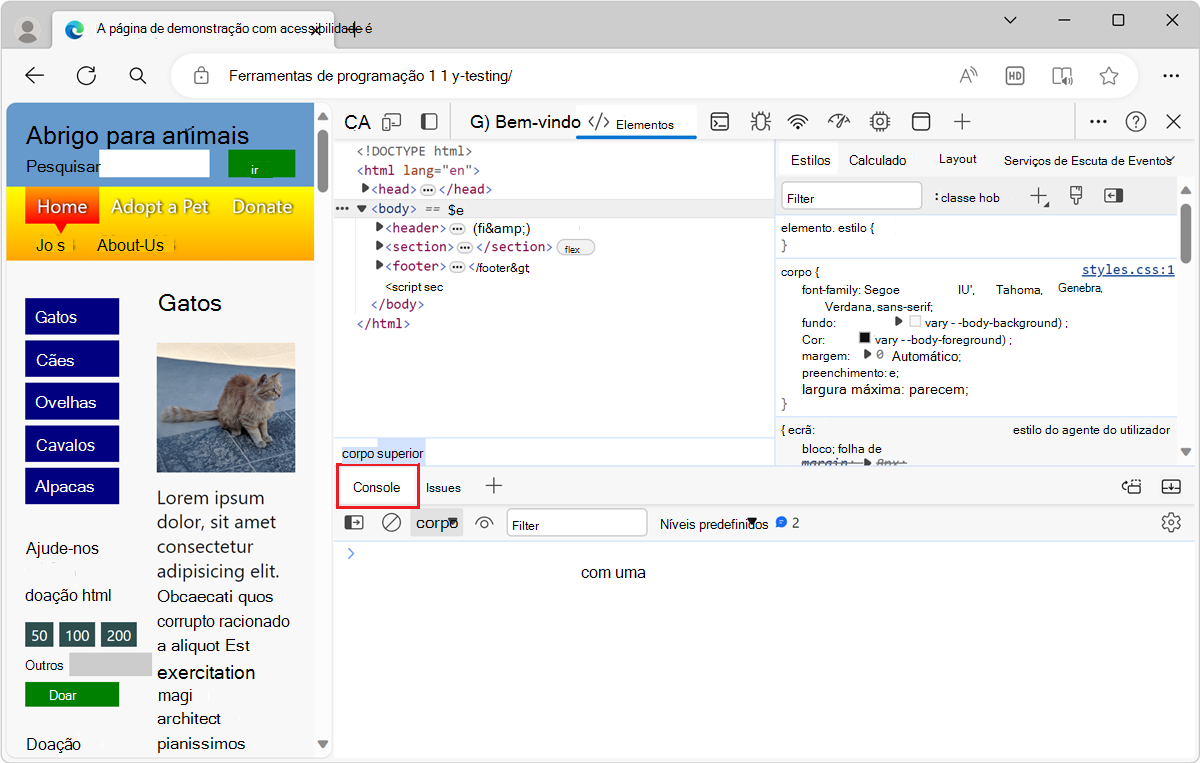1200x763 pixels.
Task: Collapse Quick View panel icon
Action: click(x=1171, y=487)
